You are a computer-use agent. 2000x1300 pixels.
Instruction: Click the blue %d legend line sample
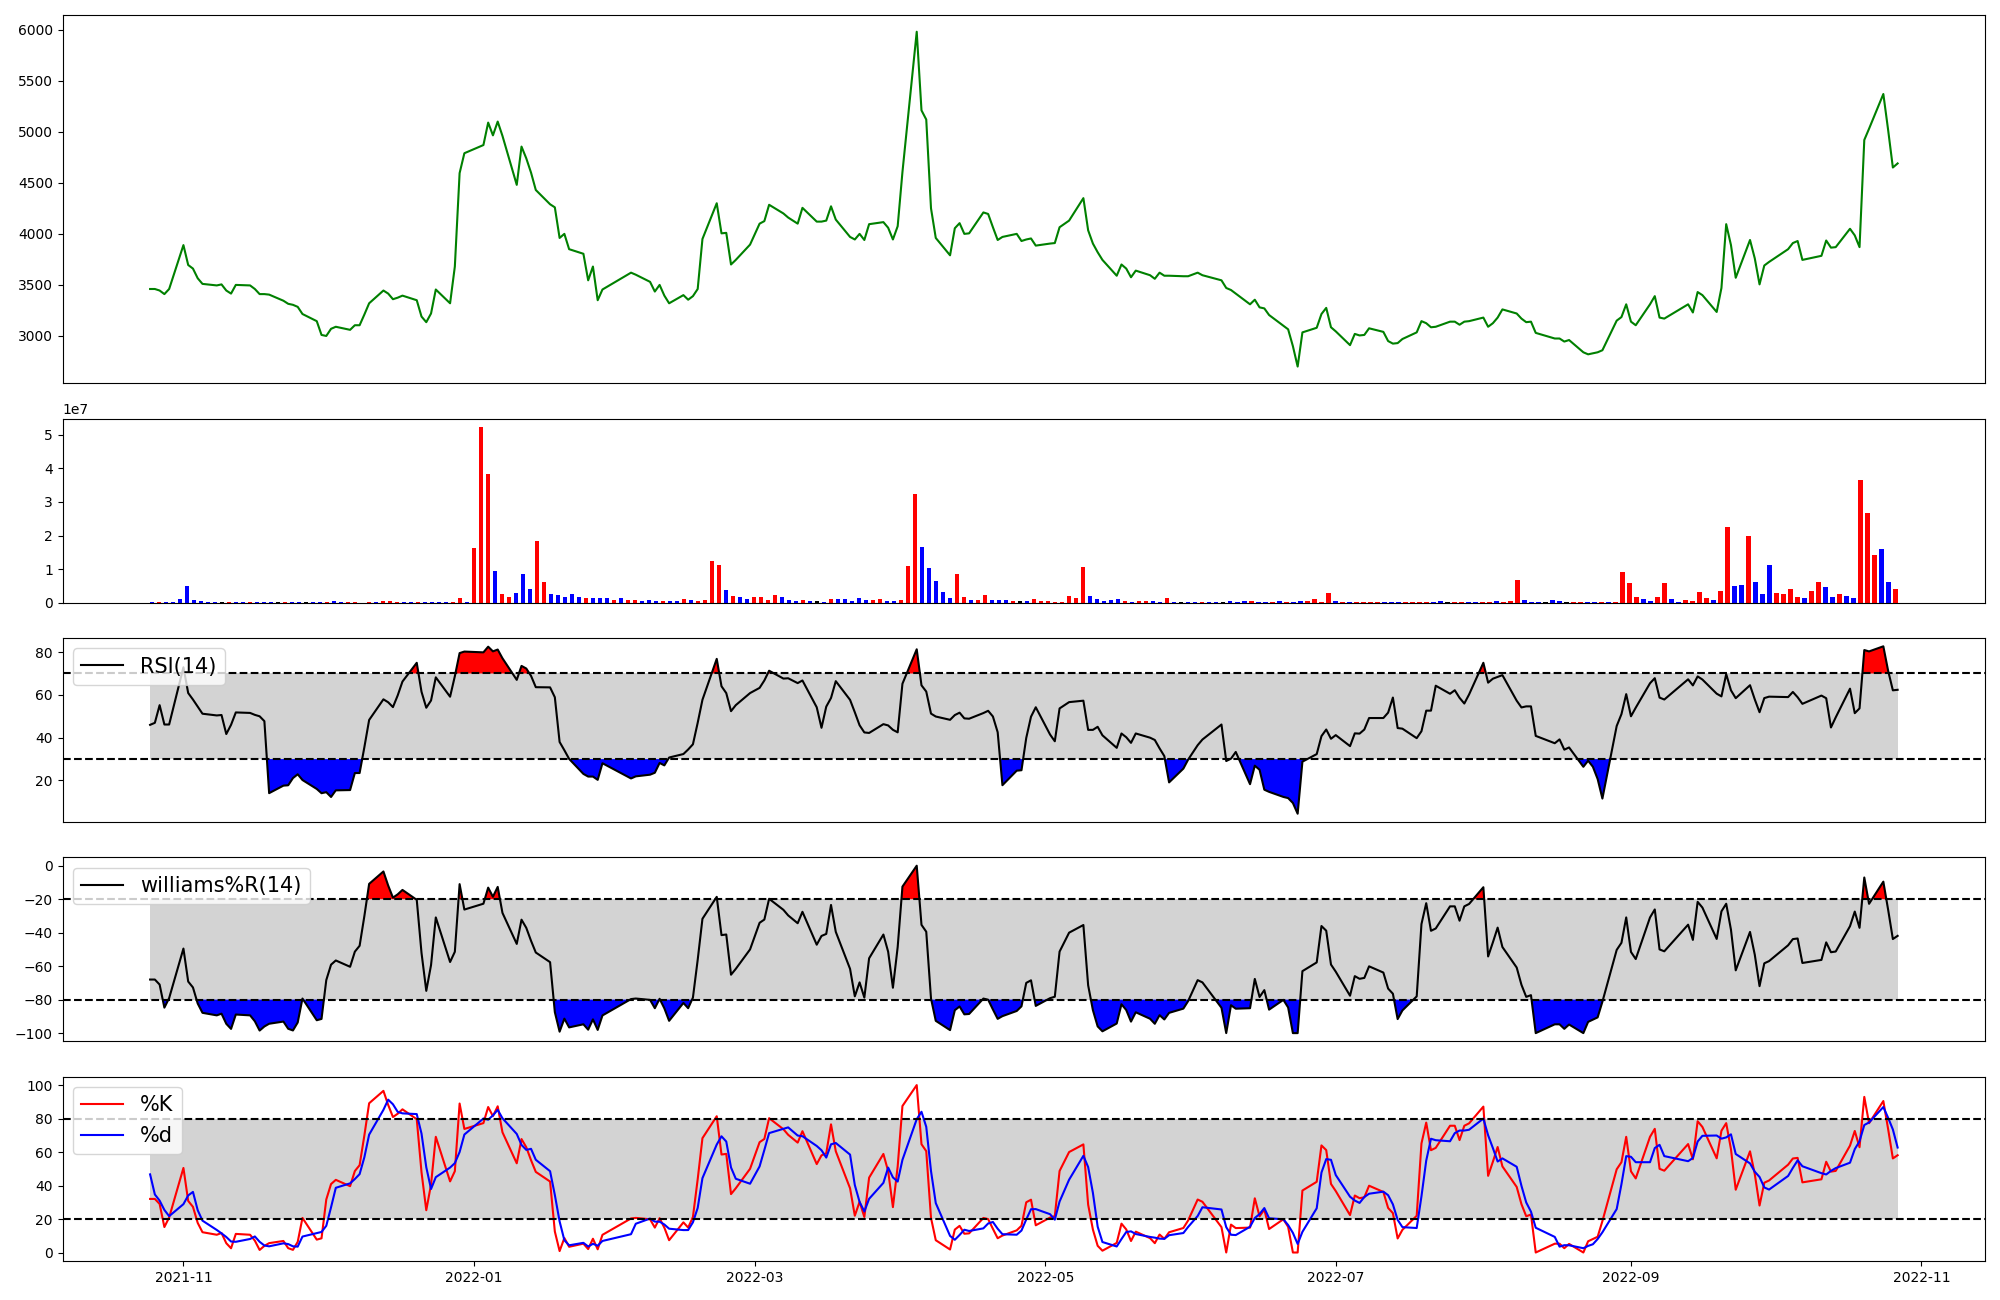(x=102, y=1135)
